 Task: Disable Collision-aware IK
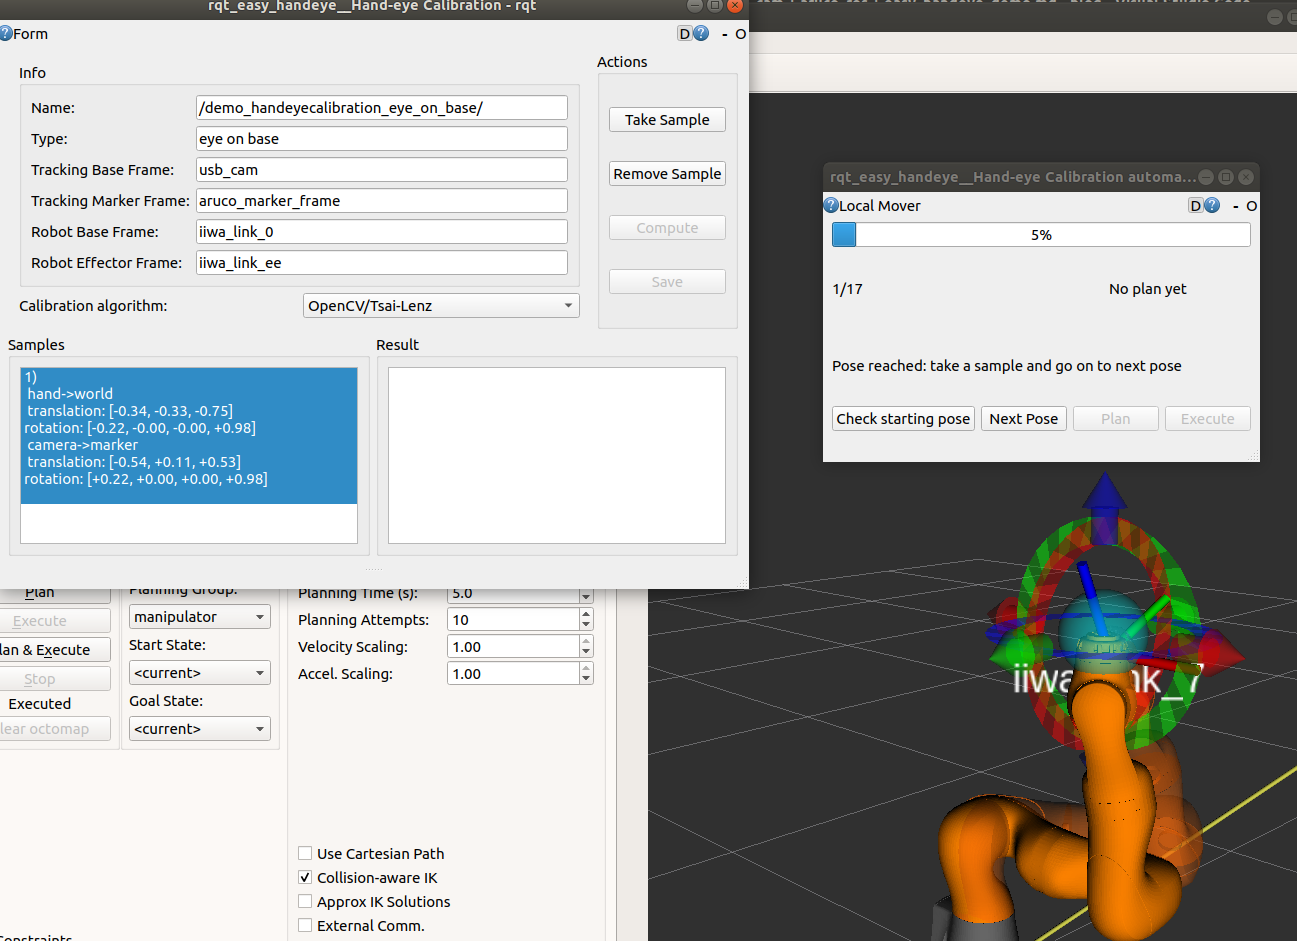pyautogui.click(x=305, y=877)
